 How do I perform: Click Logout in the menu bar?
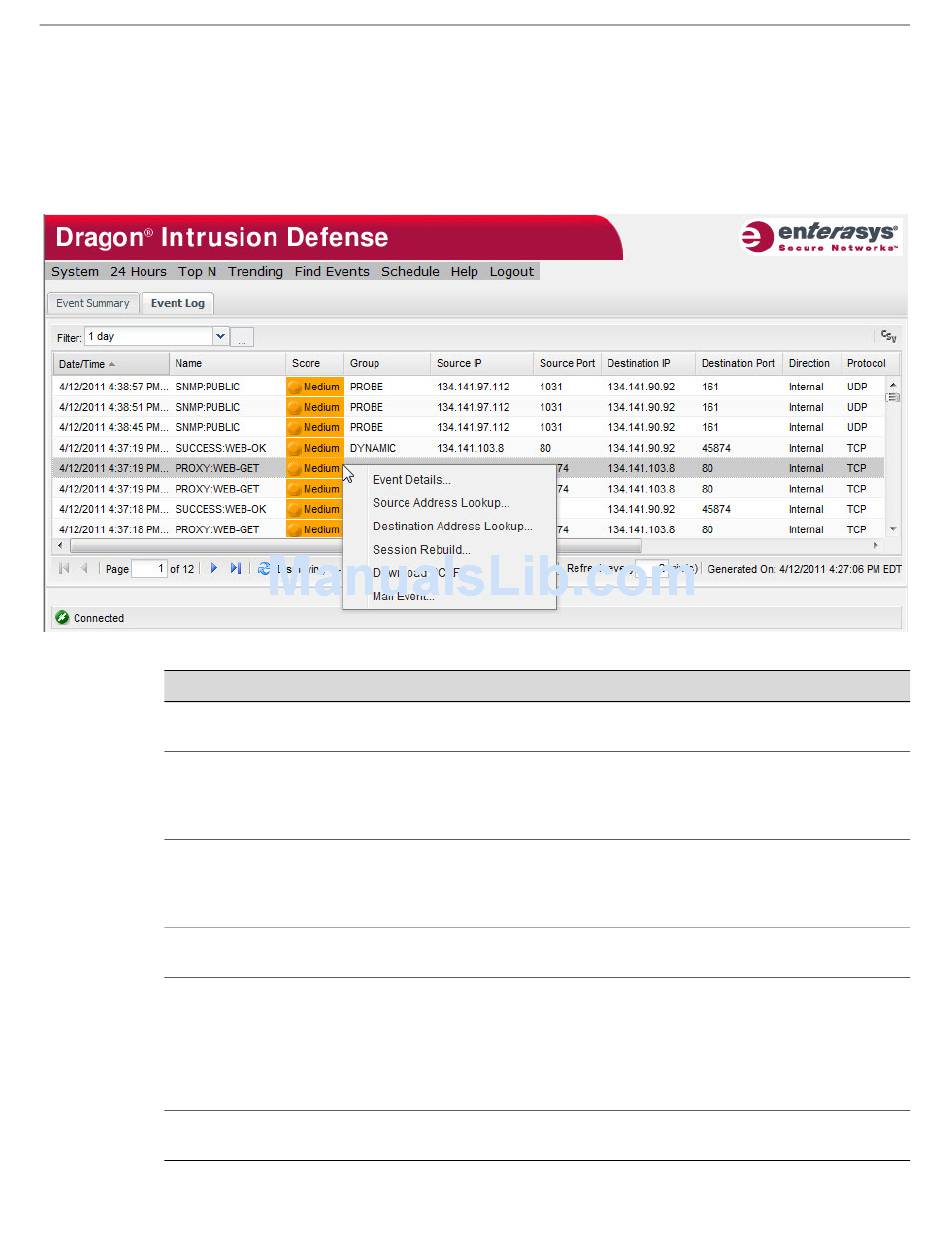(512, 271)
